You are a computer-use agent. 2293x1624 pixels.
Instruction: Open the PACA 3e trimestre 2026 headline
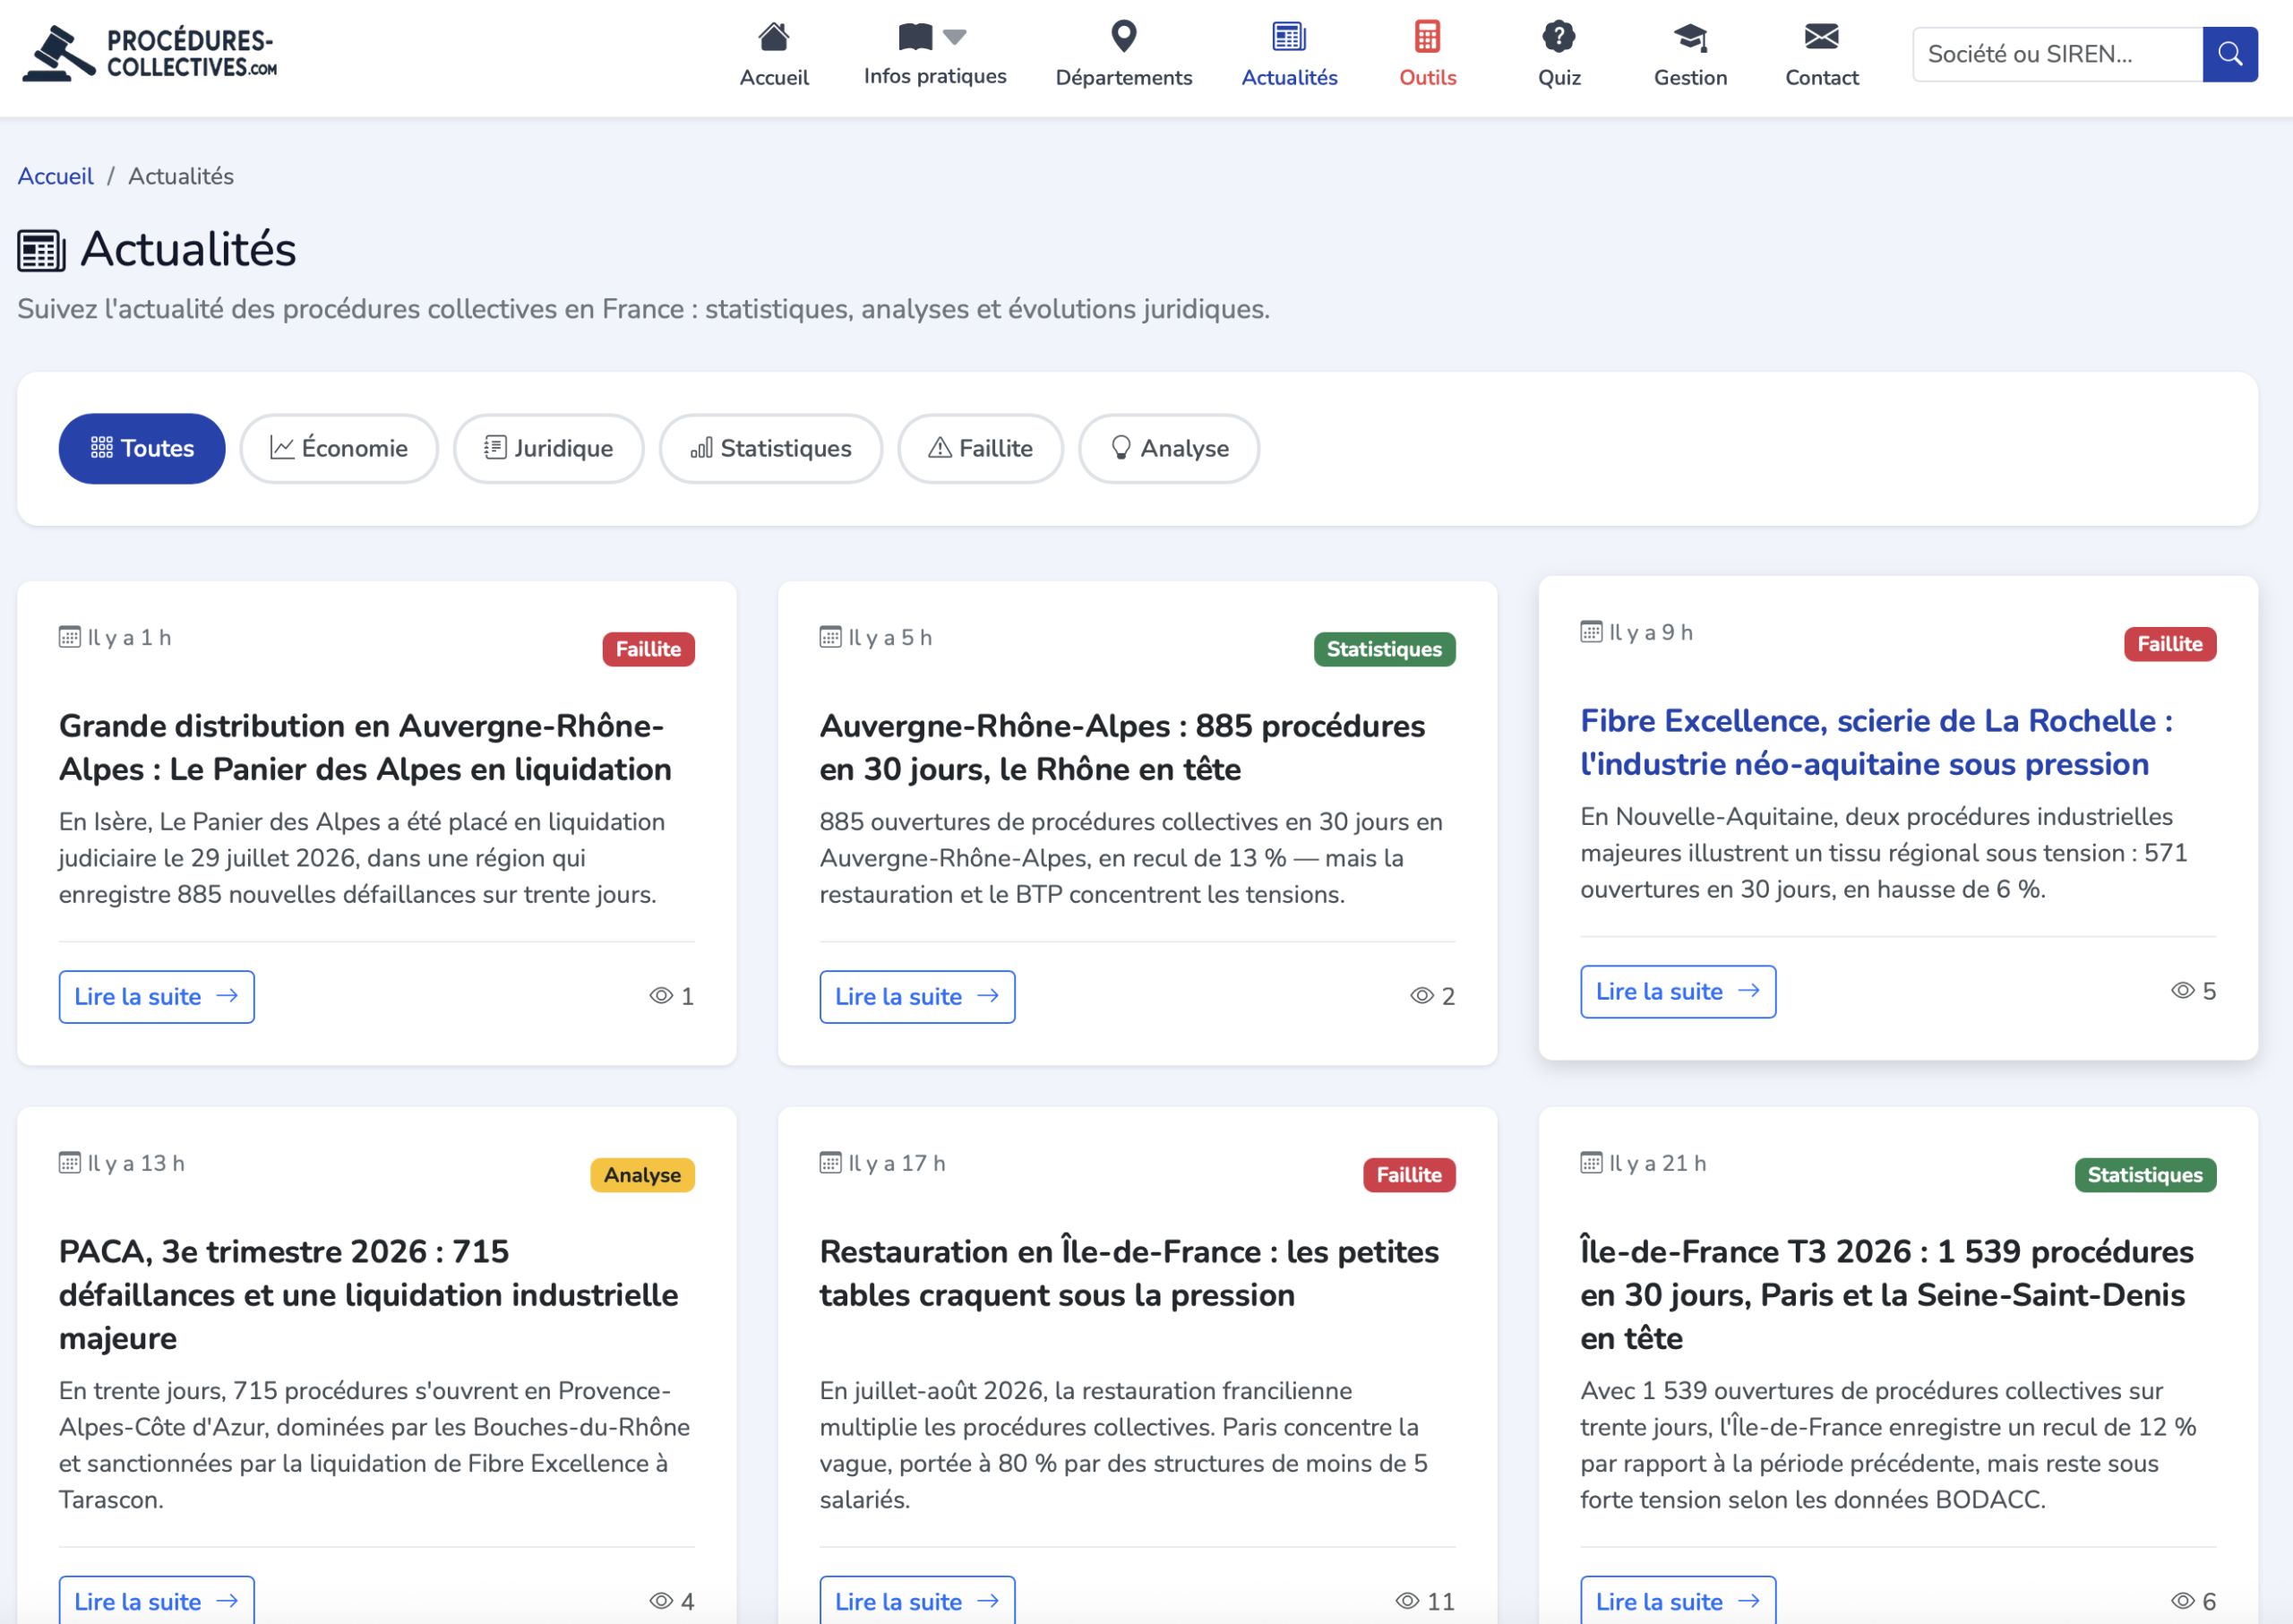coord(369,1295)
